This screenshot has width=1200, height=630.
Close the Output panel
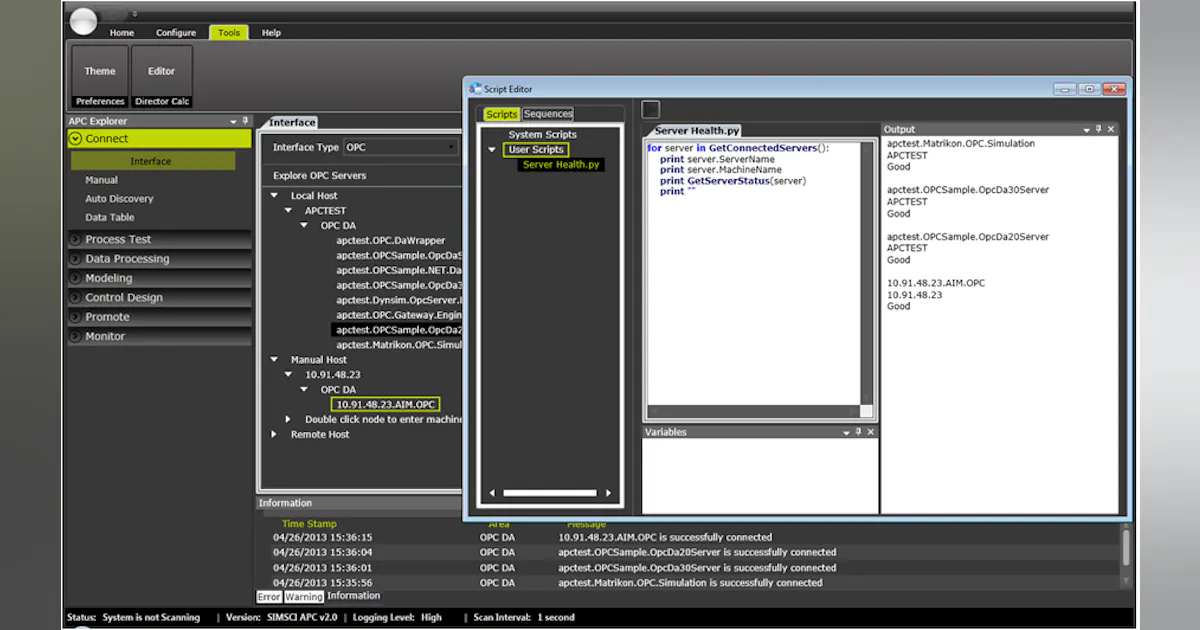click(x=1111, y=129)
